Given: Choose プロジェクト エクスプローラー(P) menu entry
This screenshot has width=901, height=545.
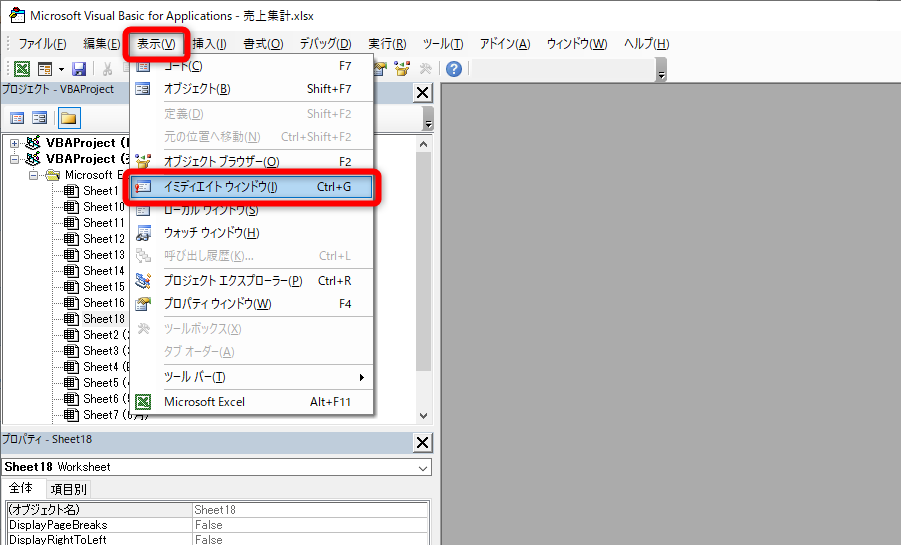Looking at the screenshot, I should 252,281.
